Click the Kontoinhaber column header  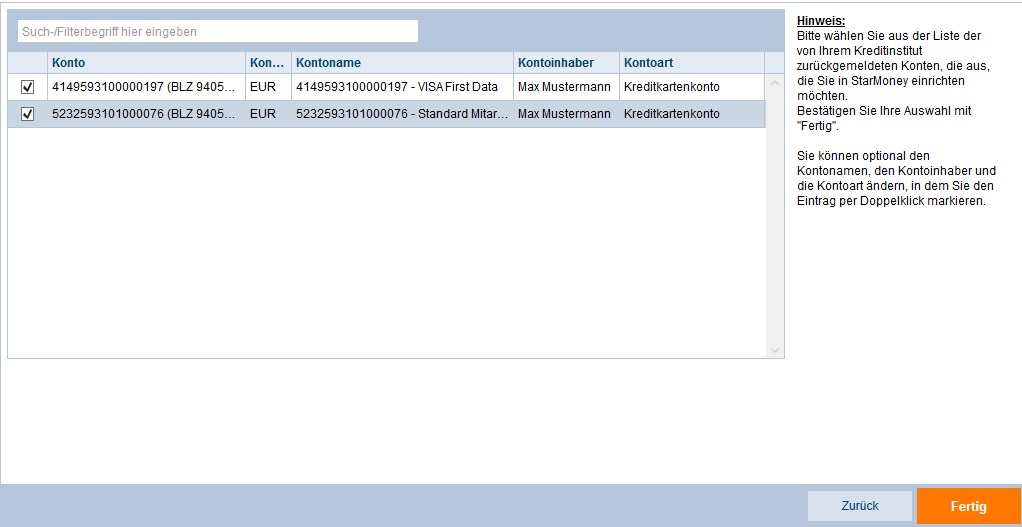click(566, 63)
